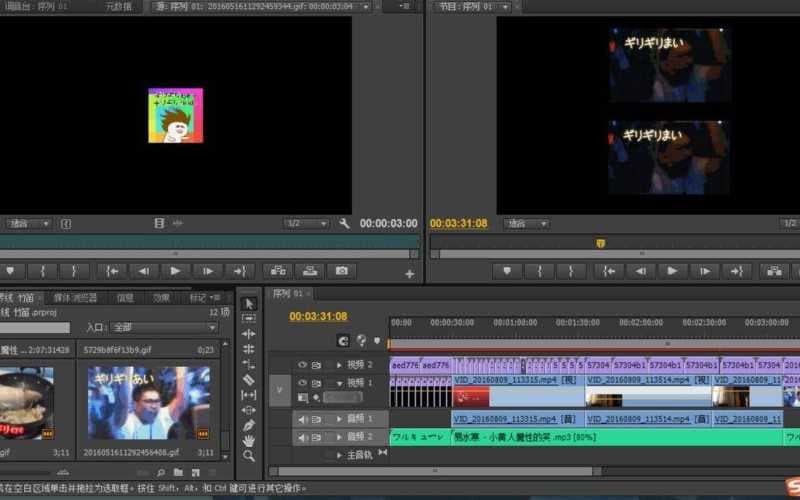Mute audio track 1 speaker toggle

point(302,419)
